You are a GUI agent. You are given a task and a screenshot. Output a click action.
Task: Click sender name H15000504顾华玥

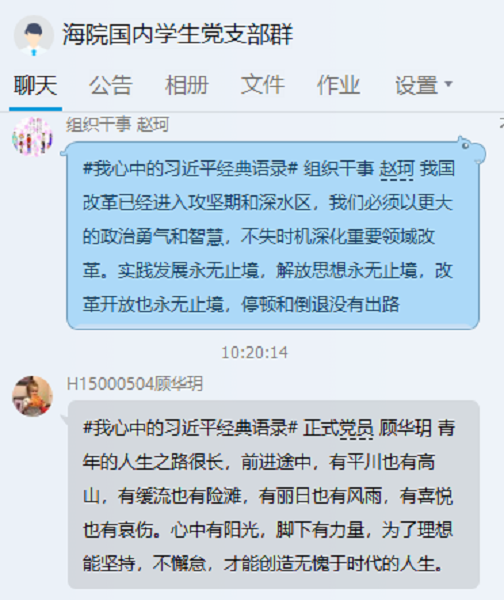(x=135, y=384)
